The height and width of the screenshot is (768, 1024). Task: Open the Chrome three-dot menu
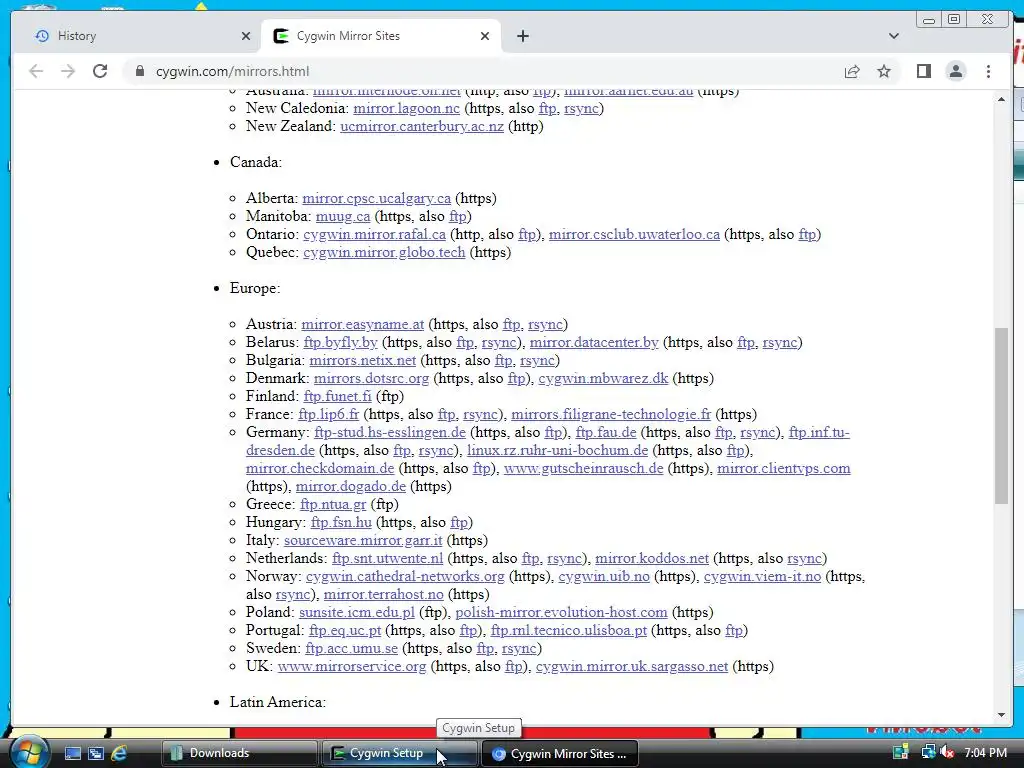pos(988,71)
